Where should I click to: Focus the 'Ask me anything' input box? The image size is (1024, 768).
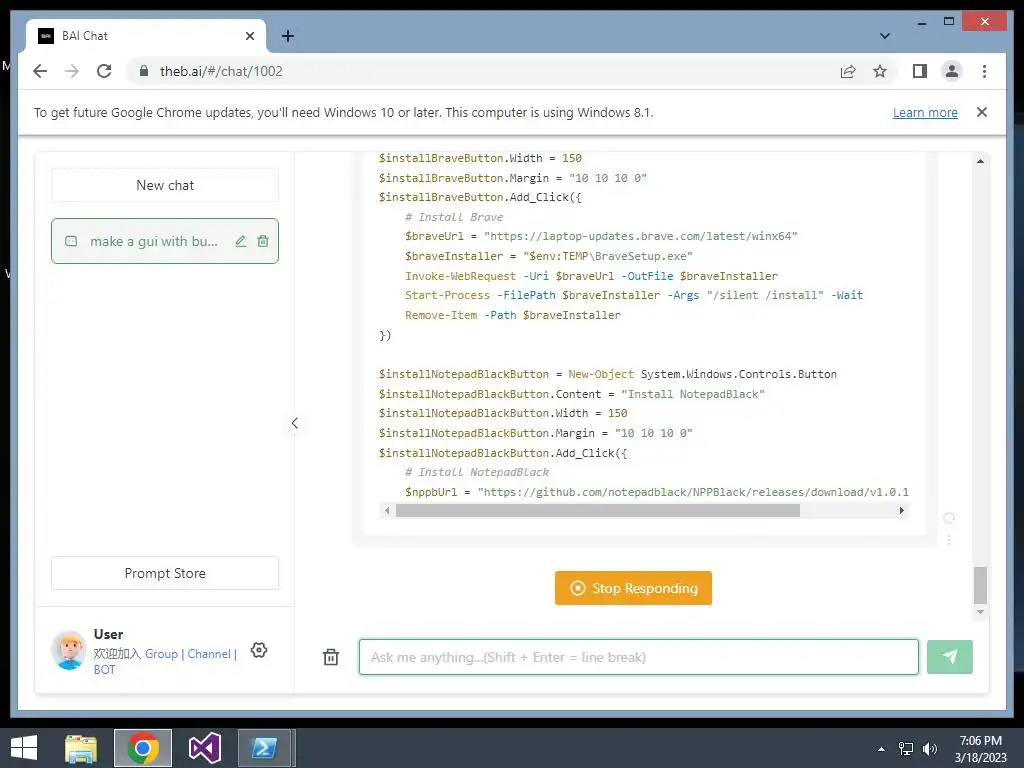[639, 657]
